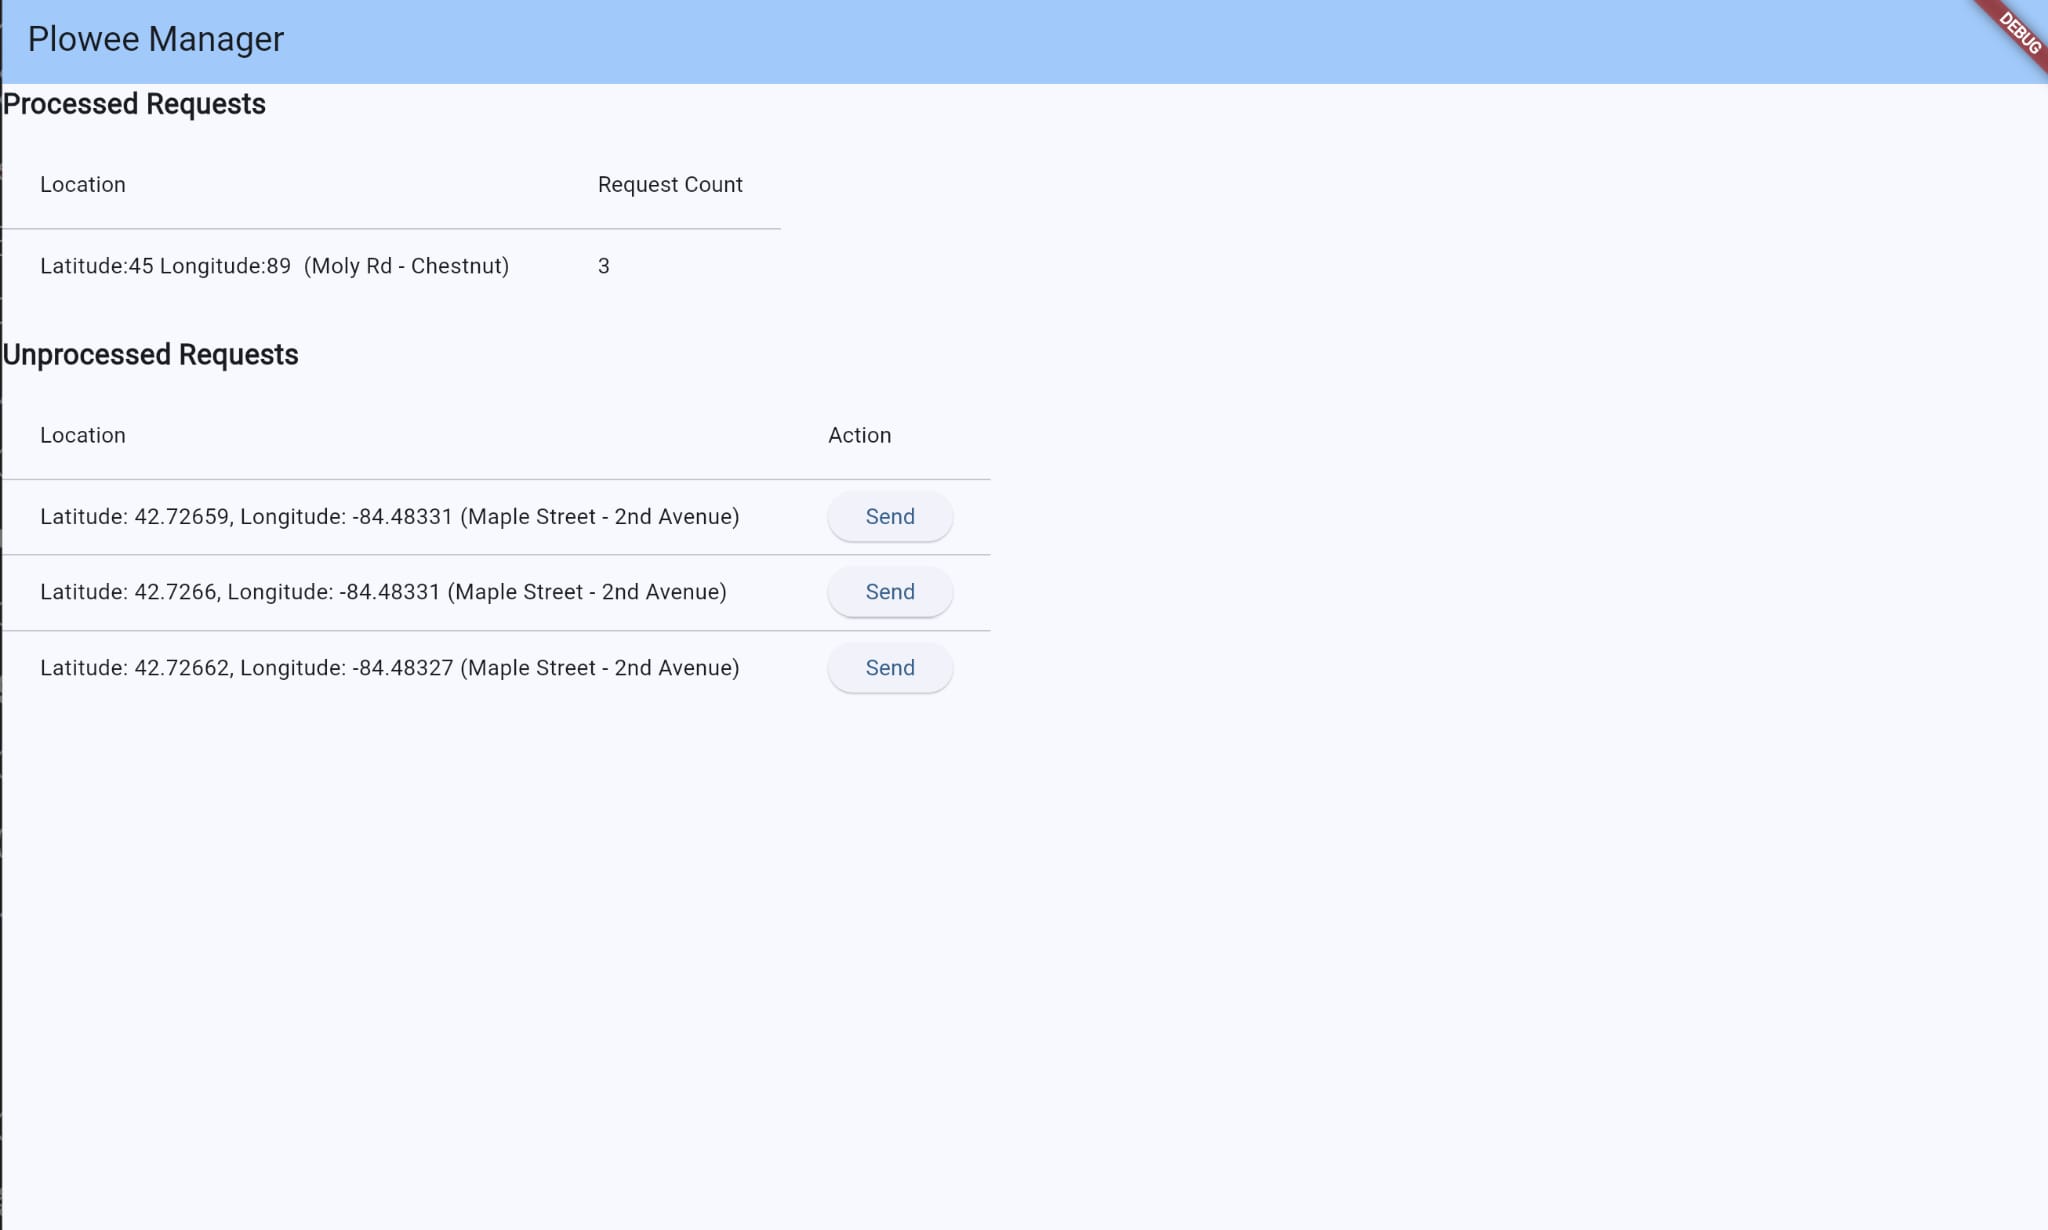Image resolution: width=2048 pixels, height=1230 pixels.
Task: Select the Latitude 42.72659 location text
Action: coord(389,517)
